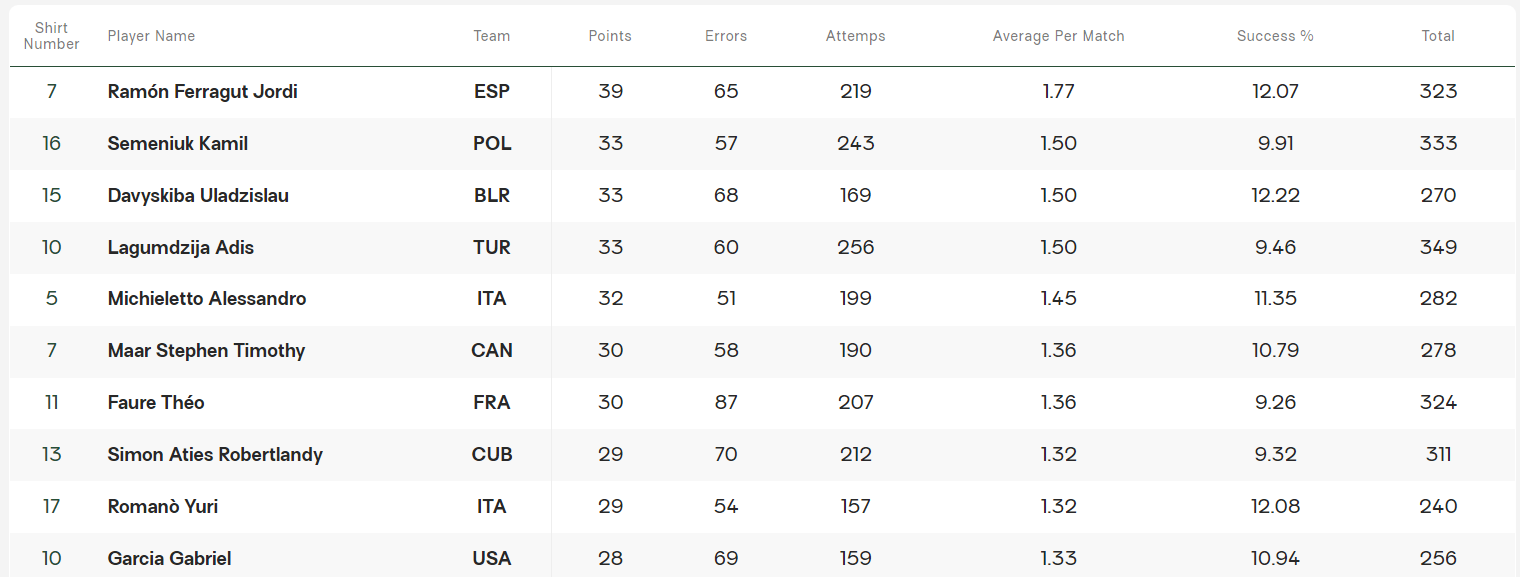Open Garcia Gabriel player profile
Image resolution: width=1520 pixels, height=577 pixels.
tap(169, 559)
